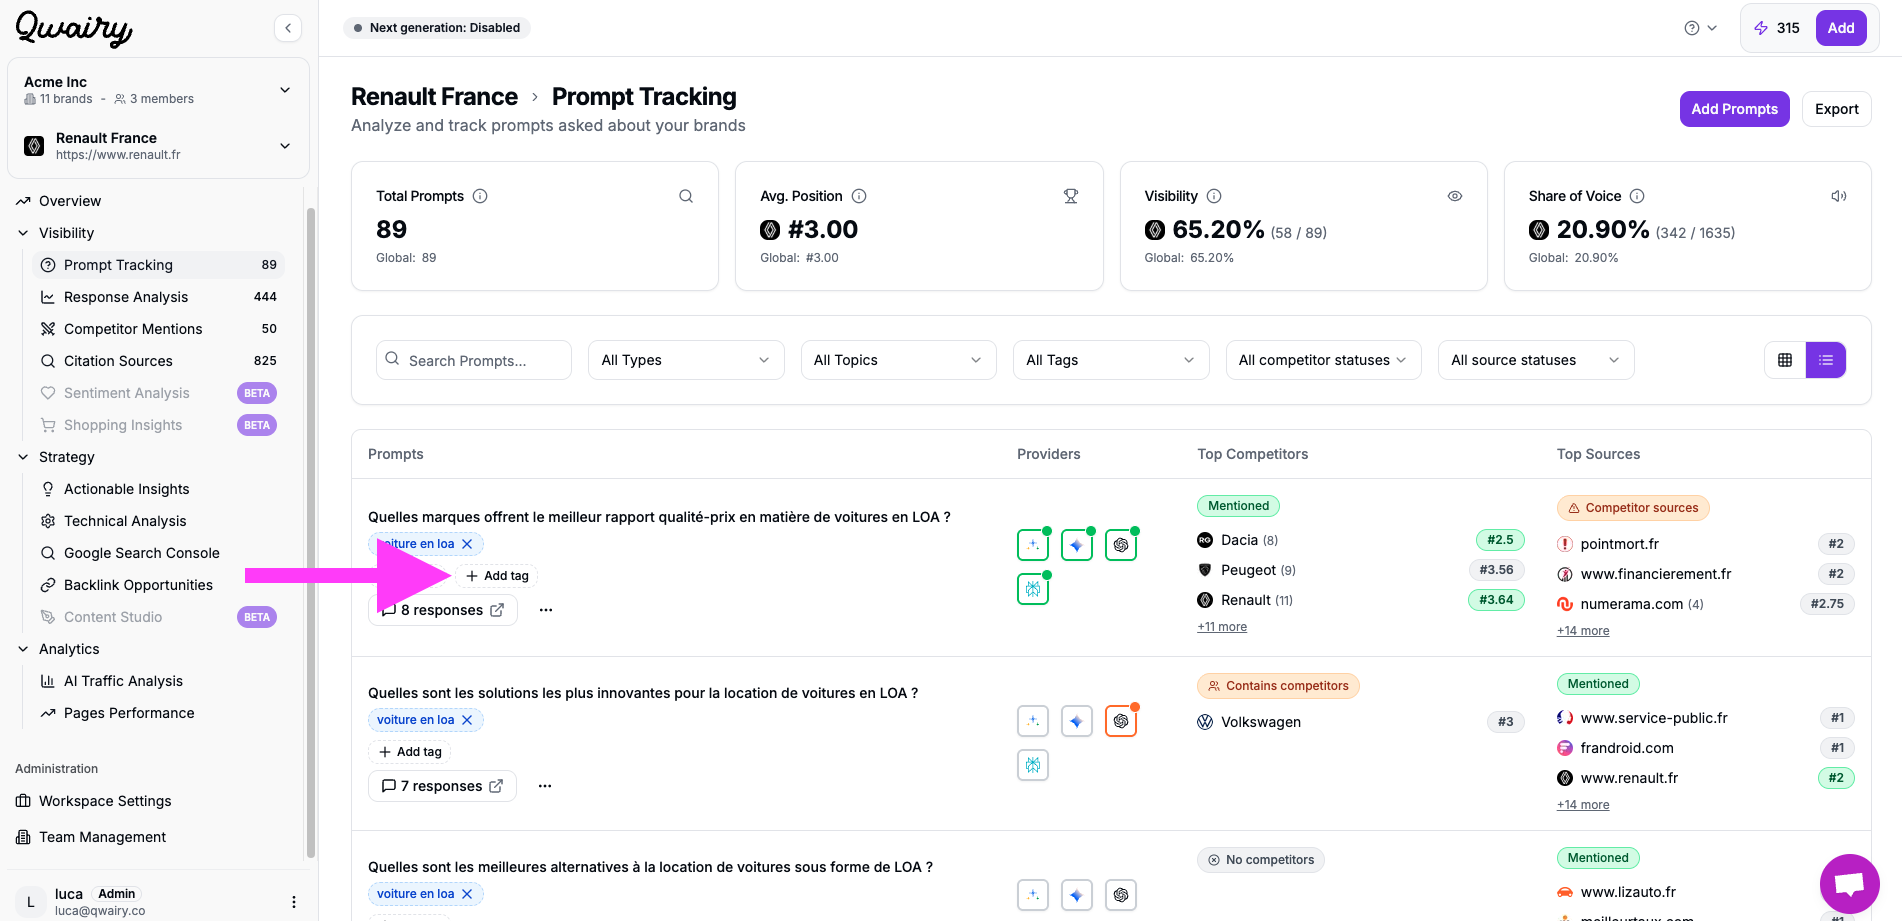Expand the Renault France brand selector

click(x=158, y=146)
